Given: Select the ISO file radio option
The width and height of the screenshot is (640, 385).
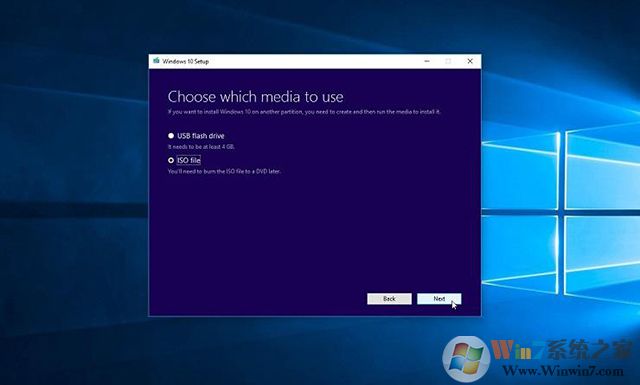Looking at the screenshot, I should coord(171,160).
